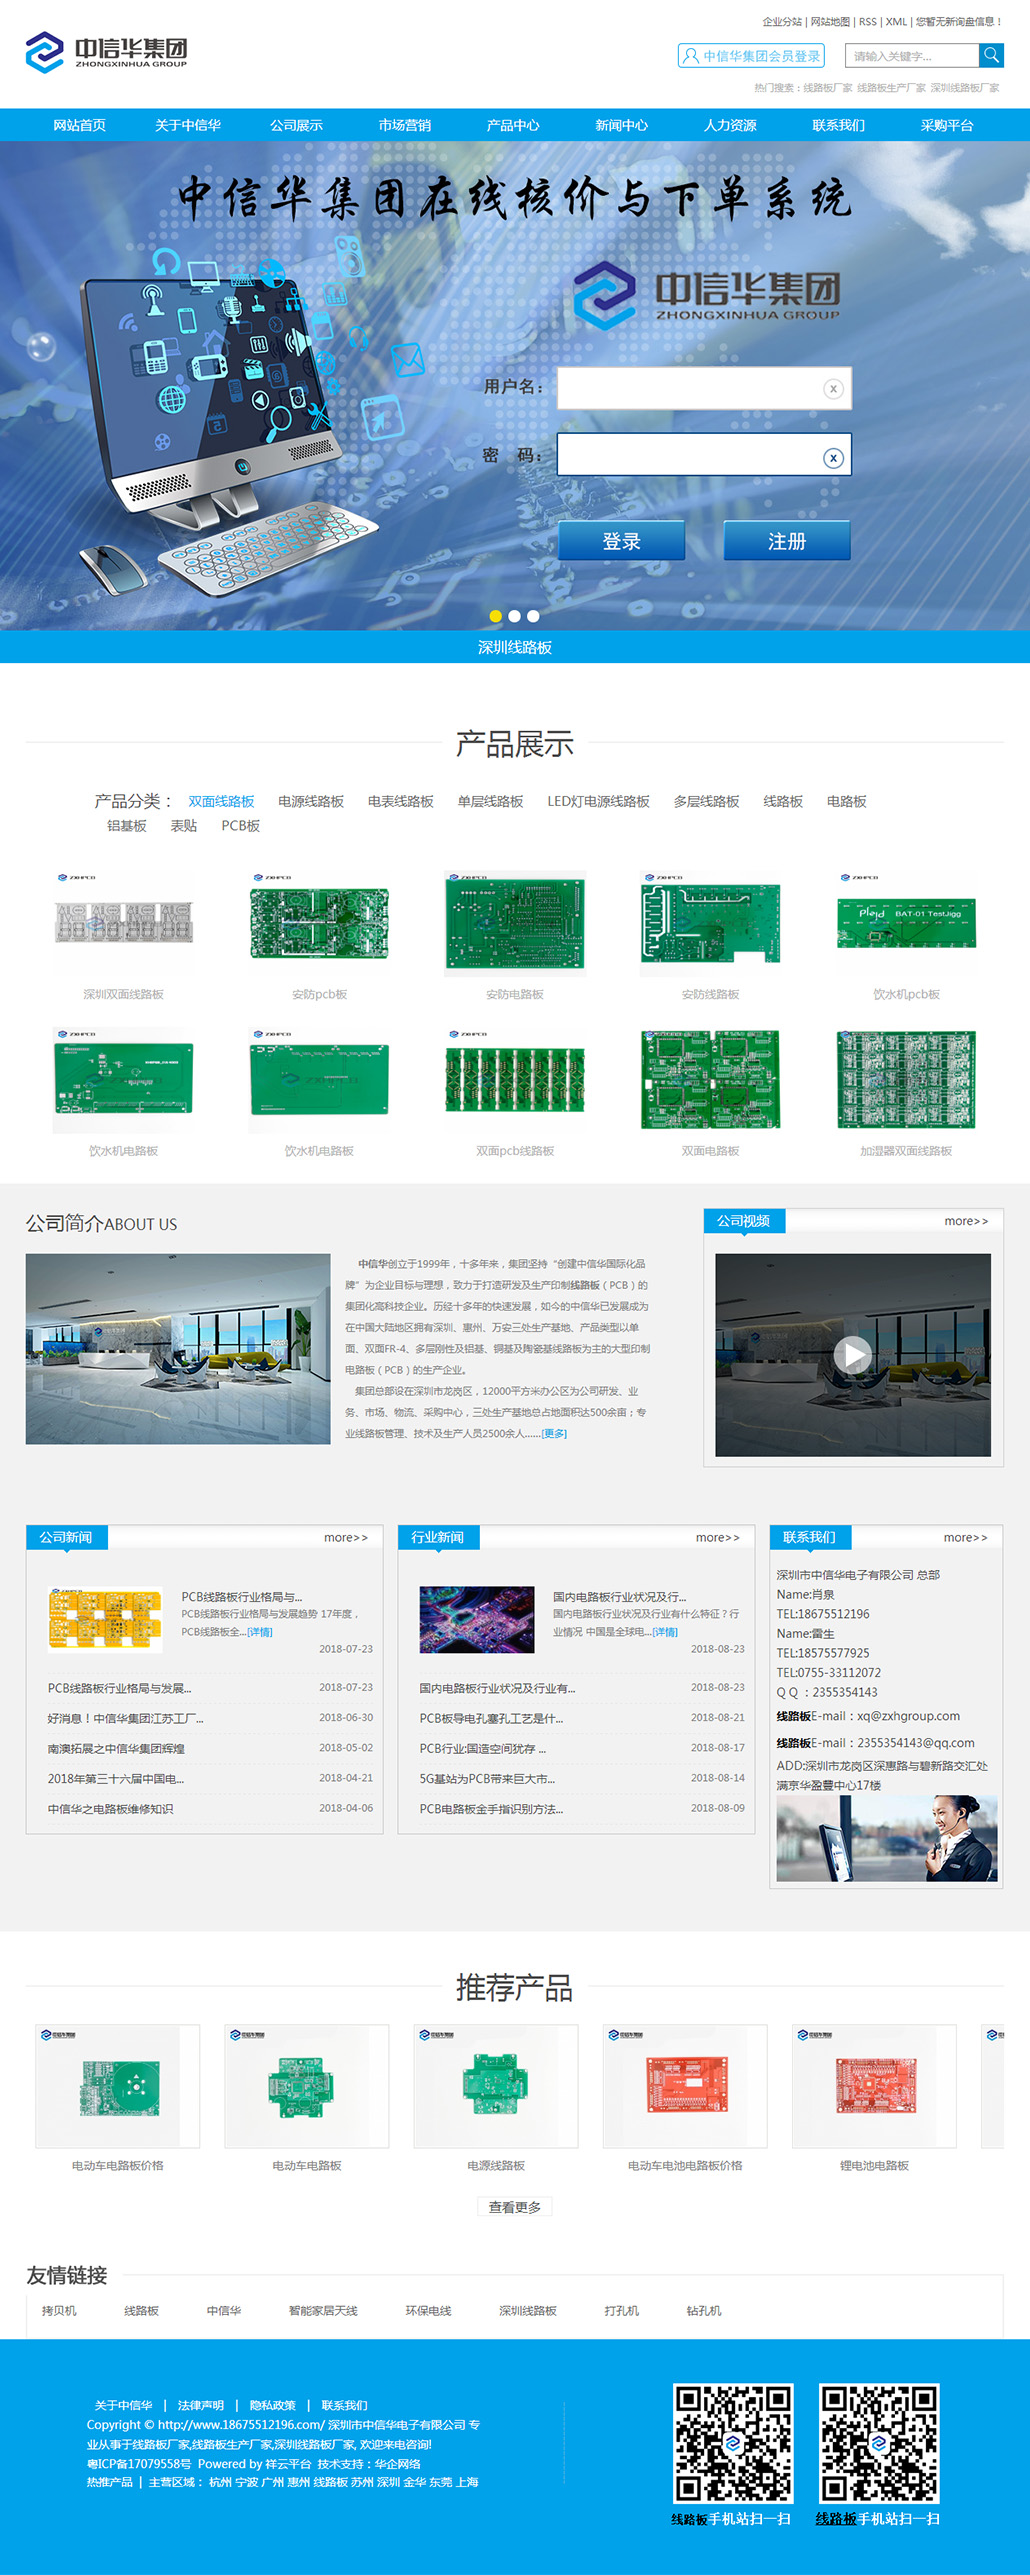Viewport: 1030px width, 2575px height.
Task: Open the right footer QR code
Action: 879,2443
